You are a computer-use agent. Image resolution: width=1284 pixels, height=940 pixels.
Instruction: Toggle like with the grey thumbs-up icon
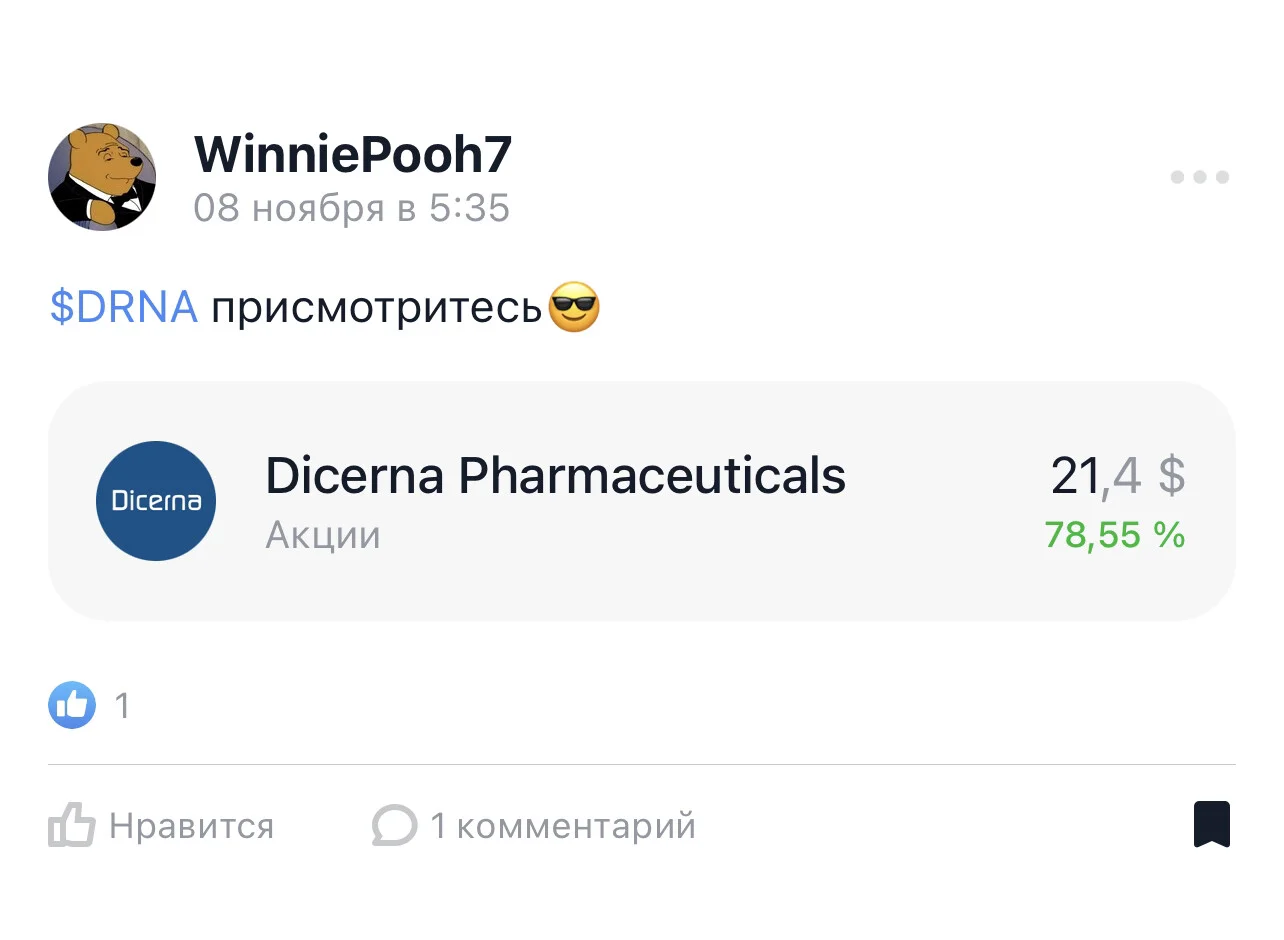point(71,825)
